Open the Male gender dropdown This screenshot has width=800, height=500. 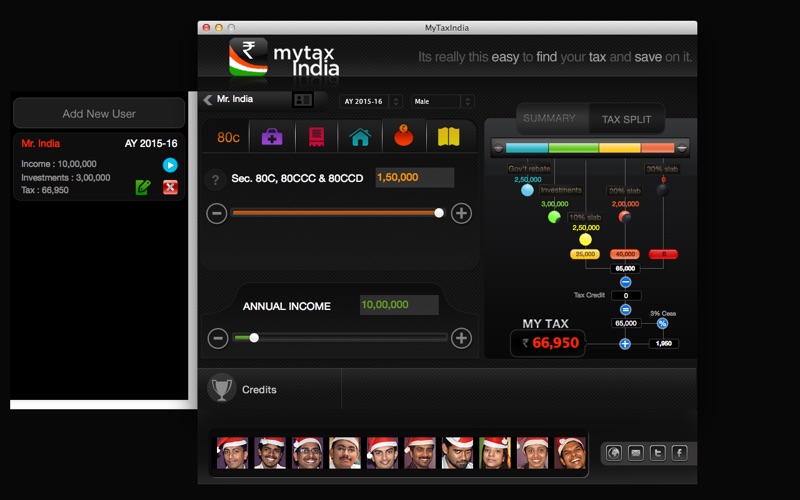pyautogui.click(x=442, y=101)
